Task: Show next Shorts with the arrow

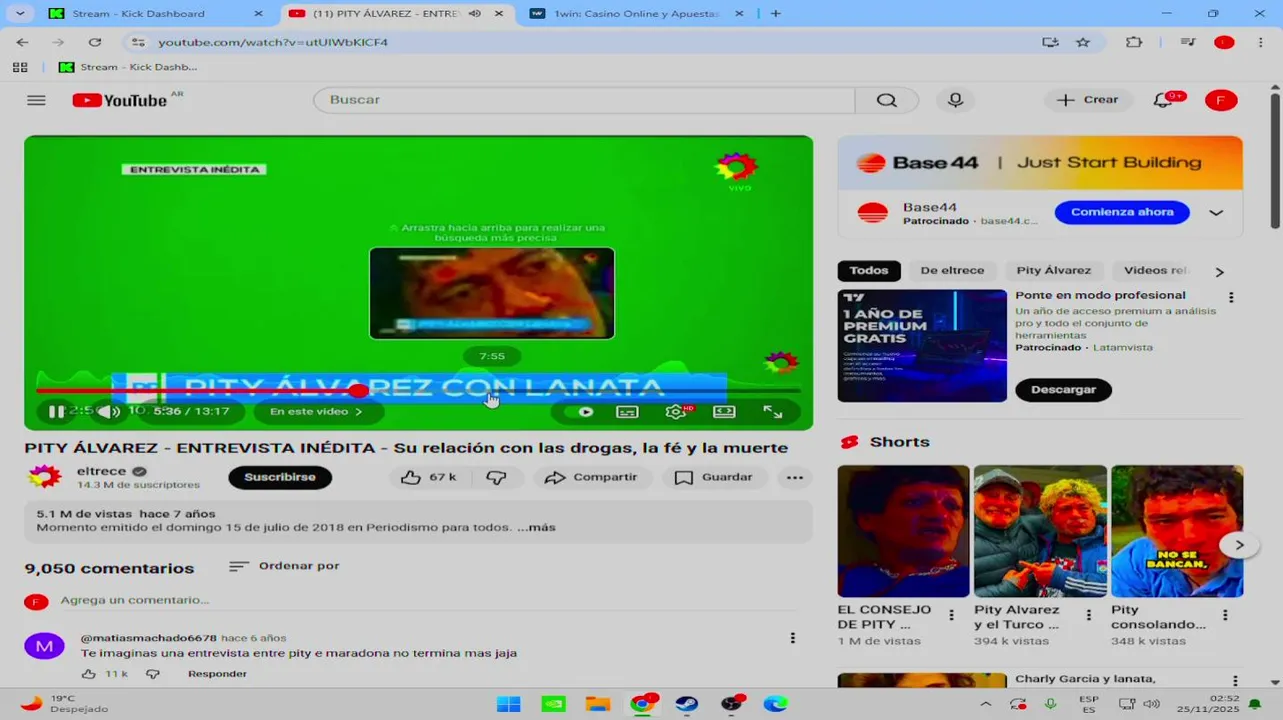Action: pyautogui.click(x=1239, y=545)
